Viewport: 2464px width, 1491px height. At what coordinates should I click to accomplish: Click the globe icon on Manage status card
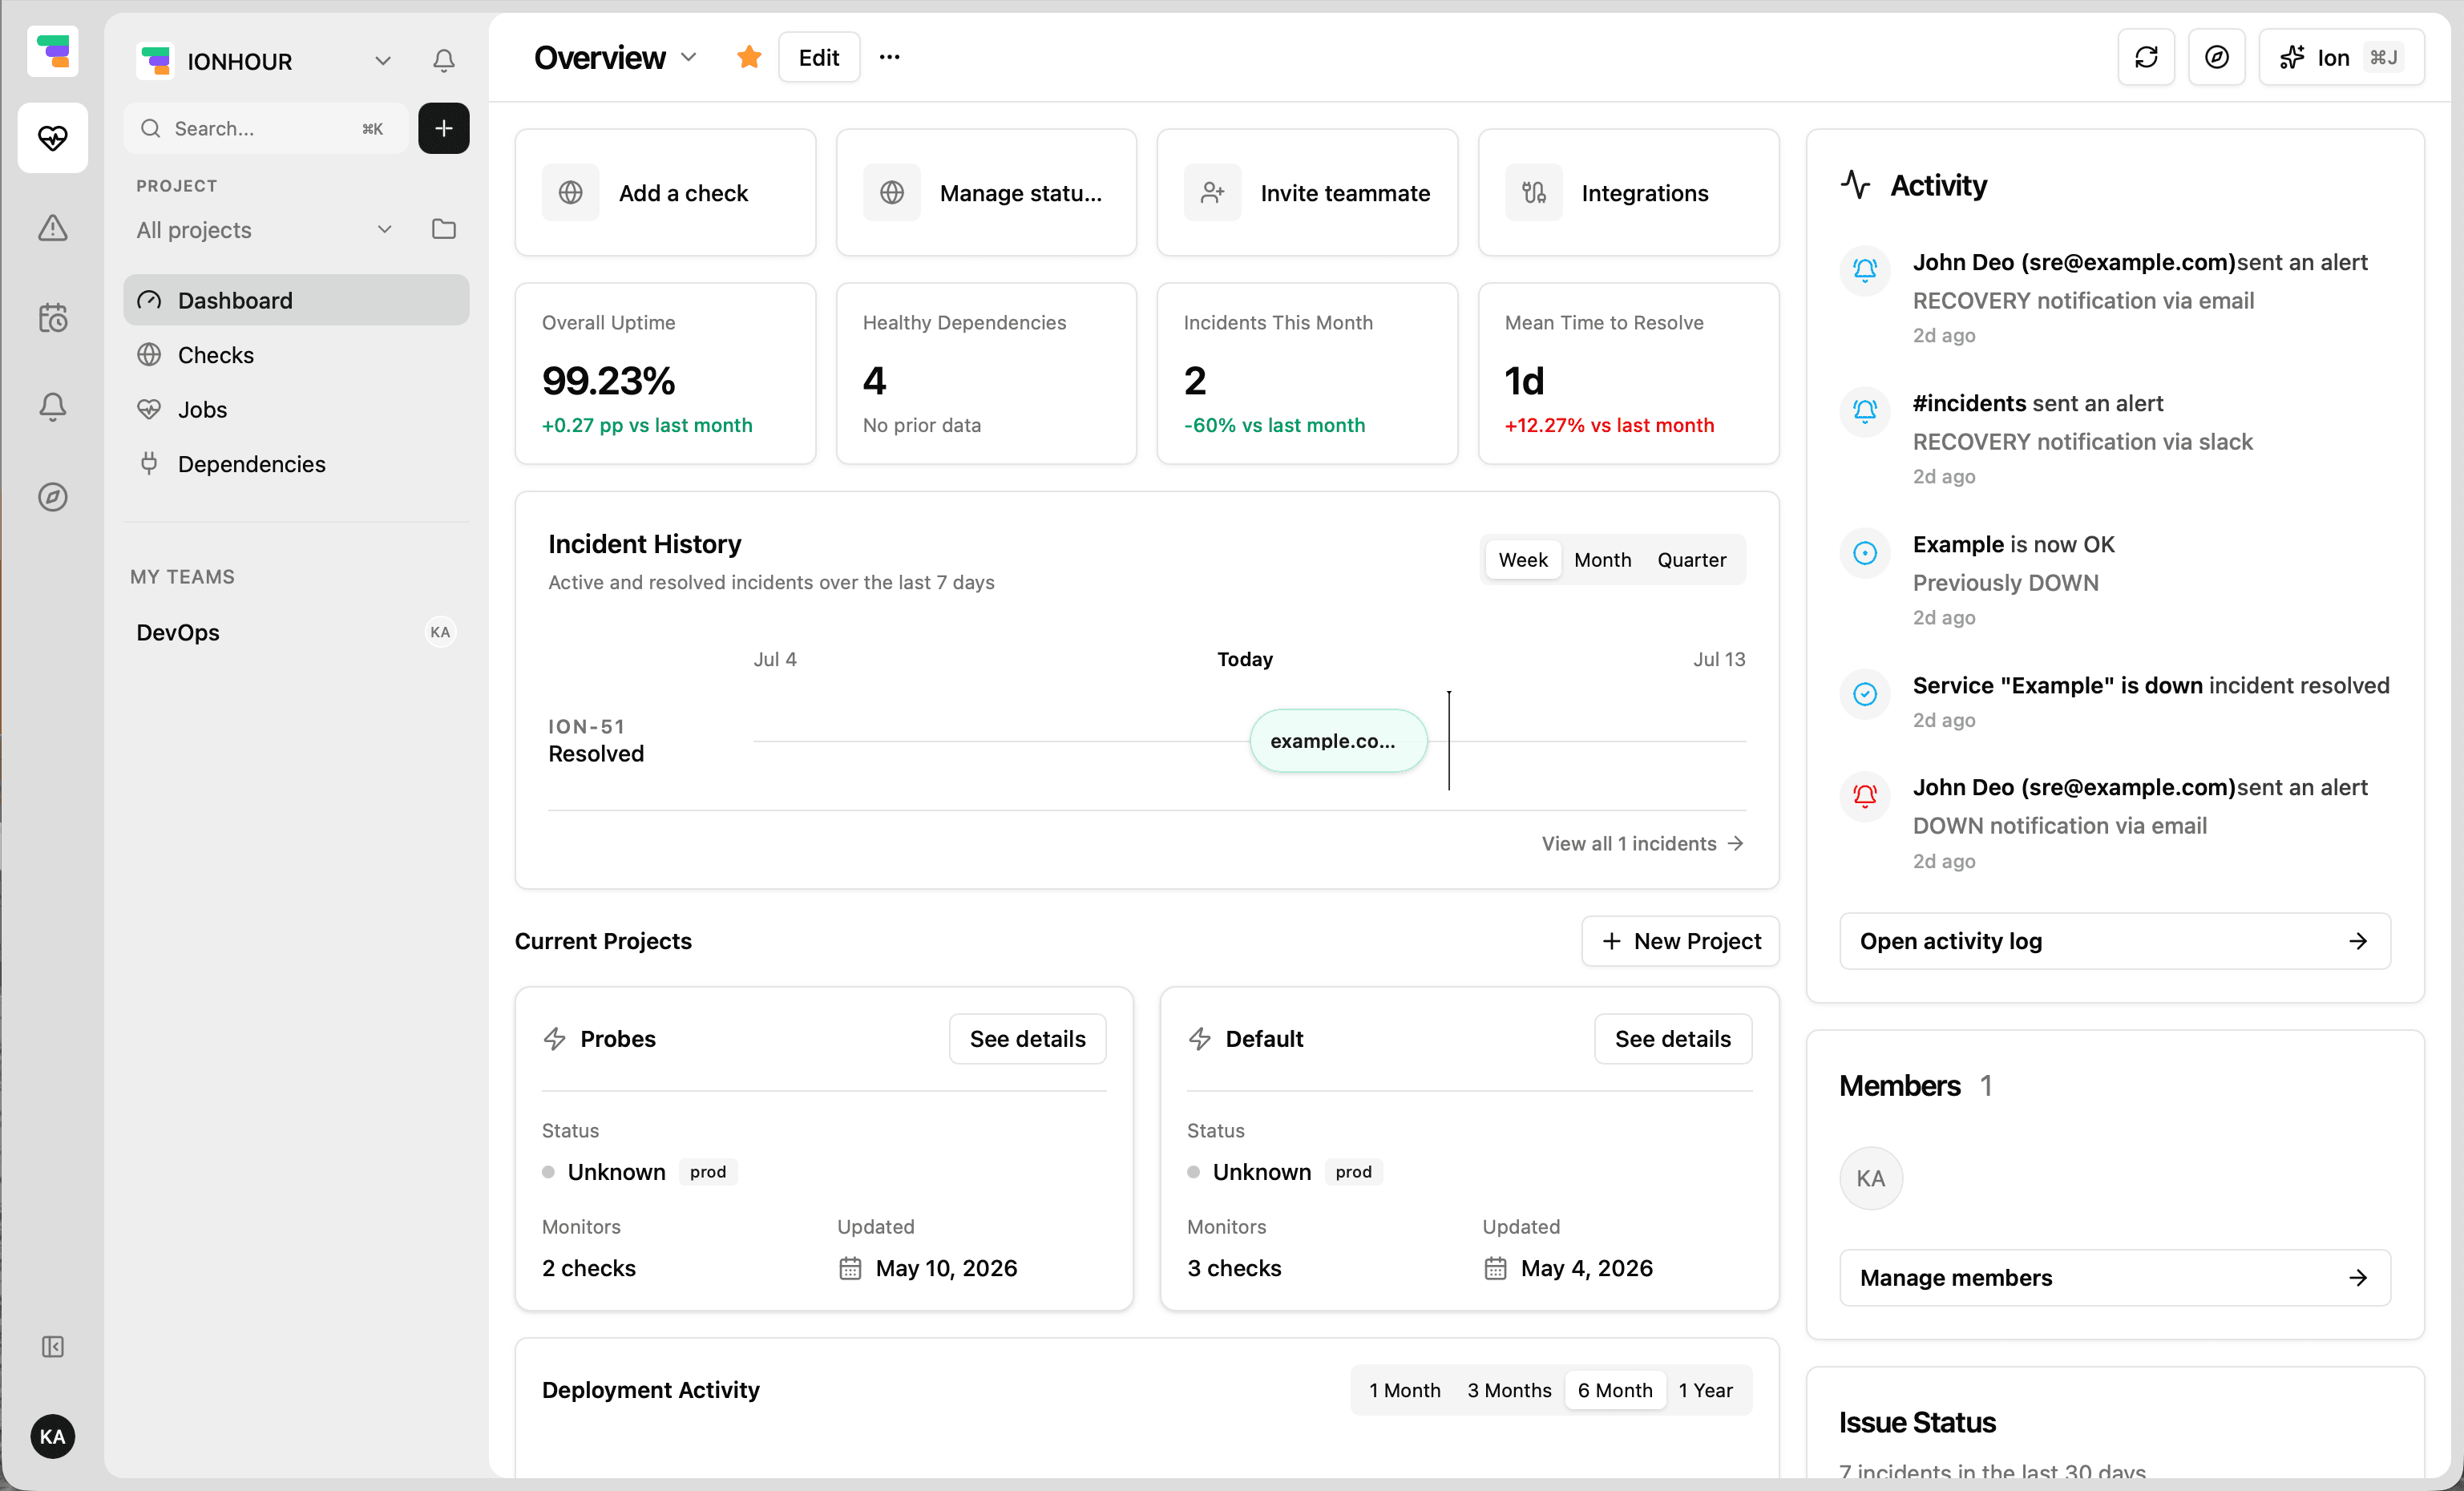pos(892,193)
